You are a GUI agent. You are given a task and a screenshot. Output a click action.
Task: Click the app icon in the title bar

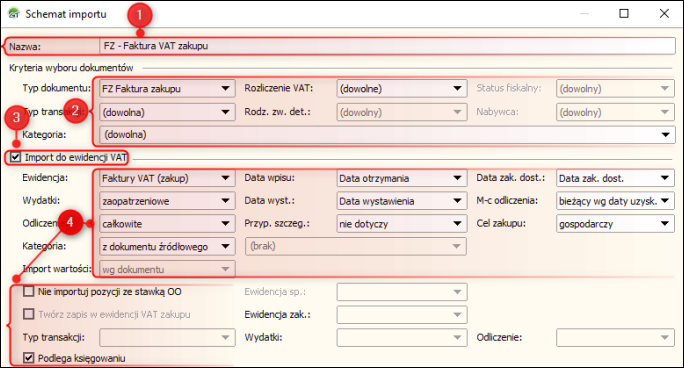pyautogui.click(x=14, y=14)
